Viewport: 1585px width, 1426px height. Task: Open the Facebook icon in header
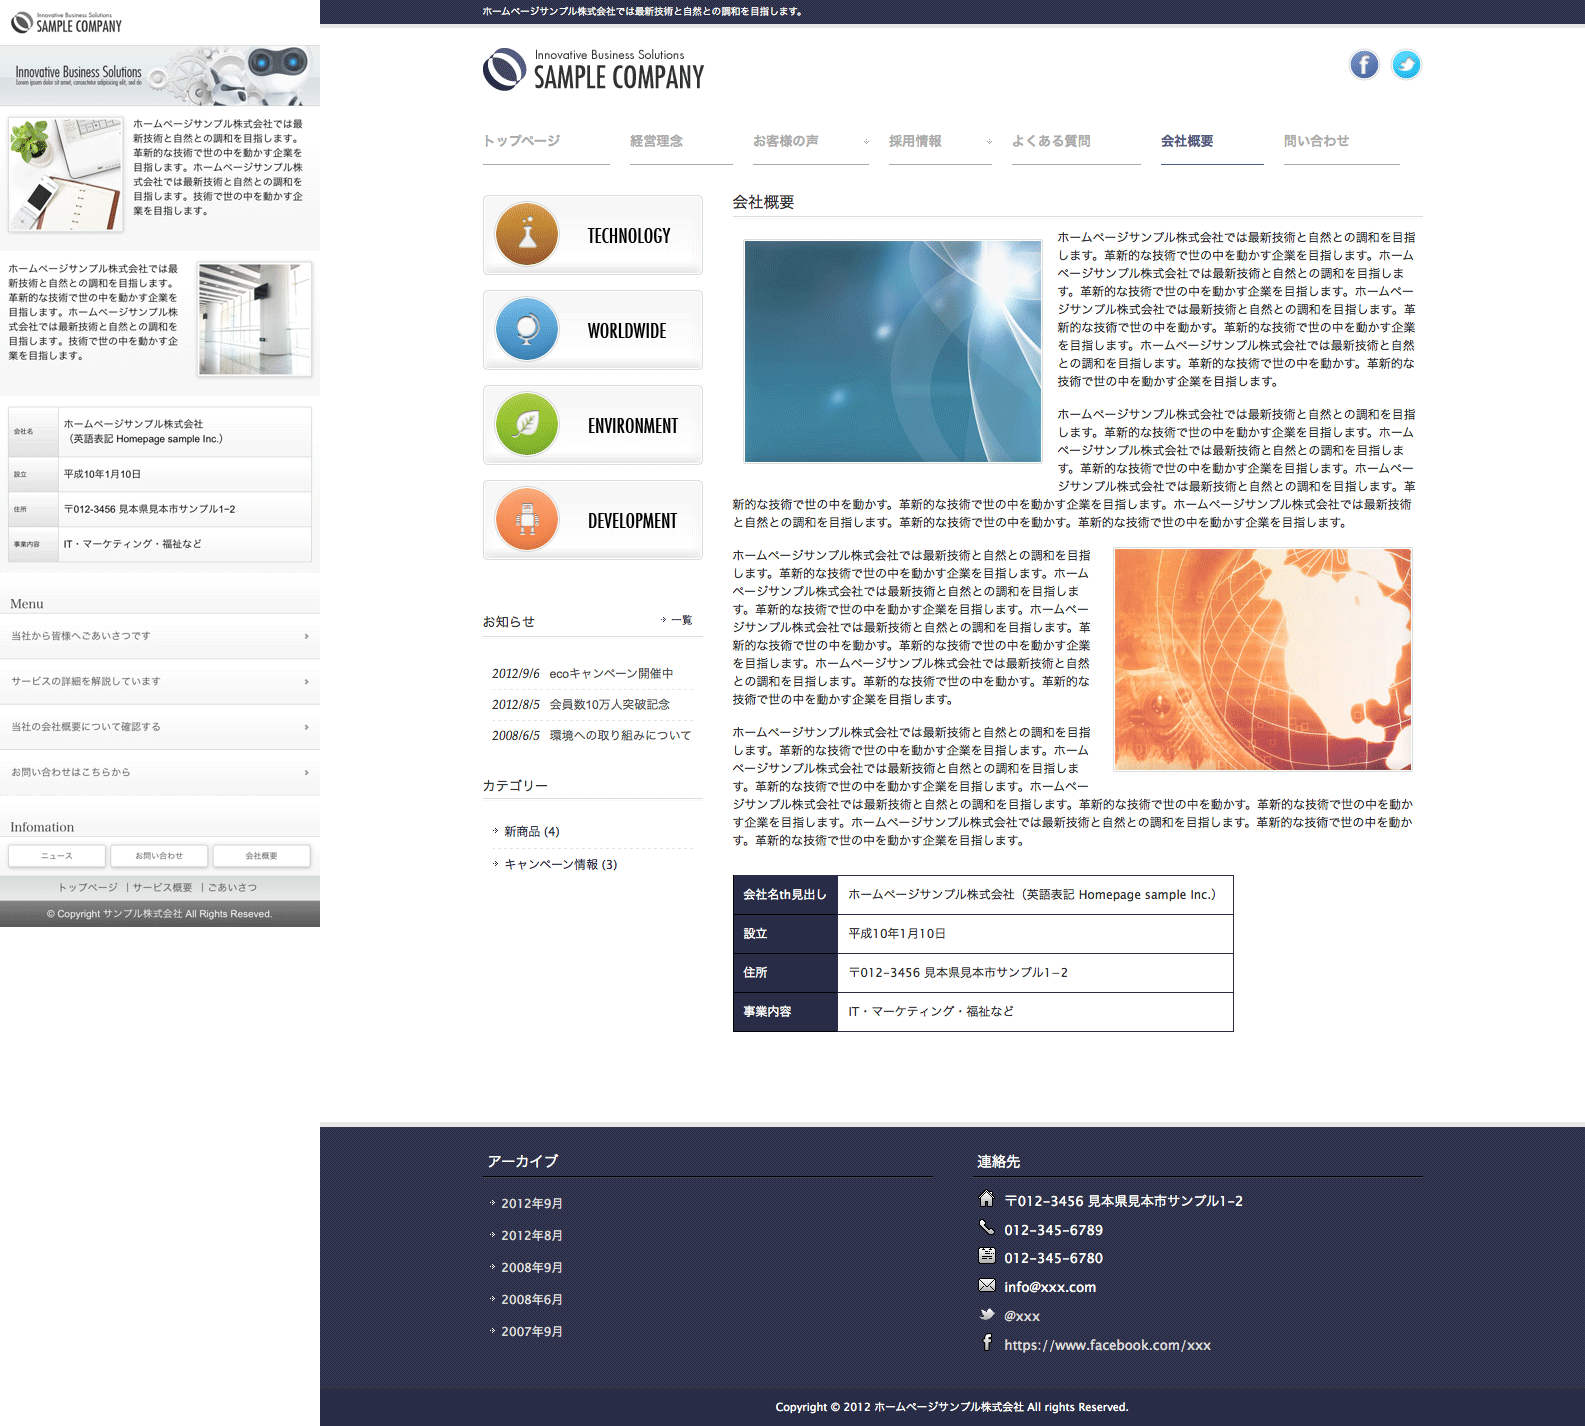pos(1364,65)
